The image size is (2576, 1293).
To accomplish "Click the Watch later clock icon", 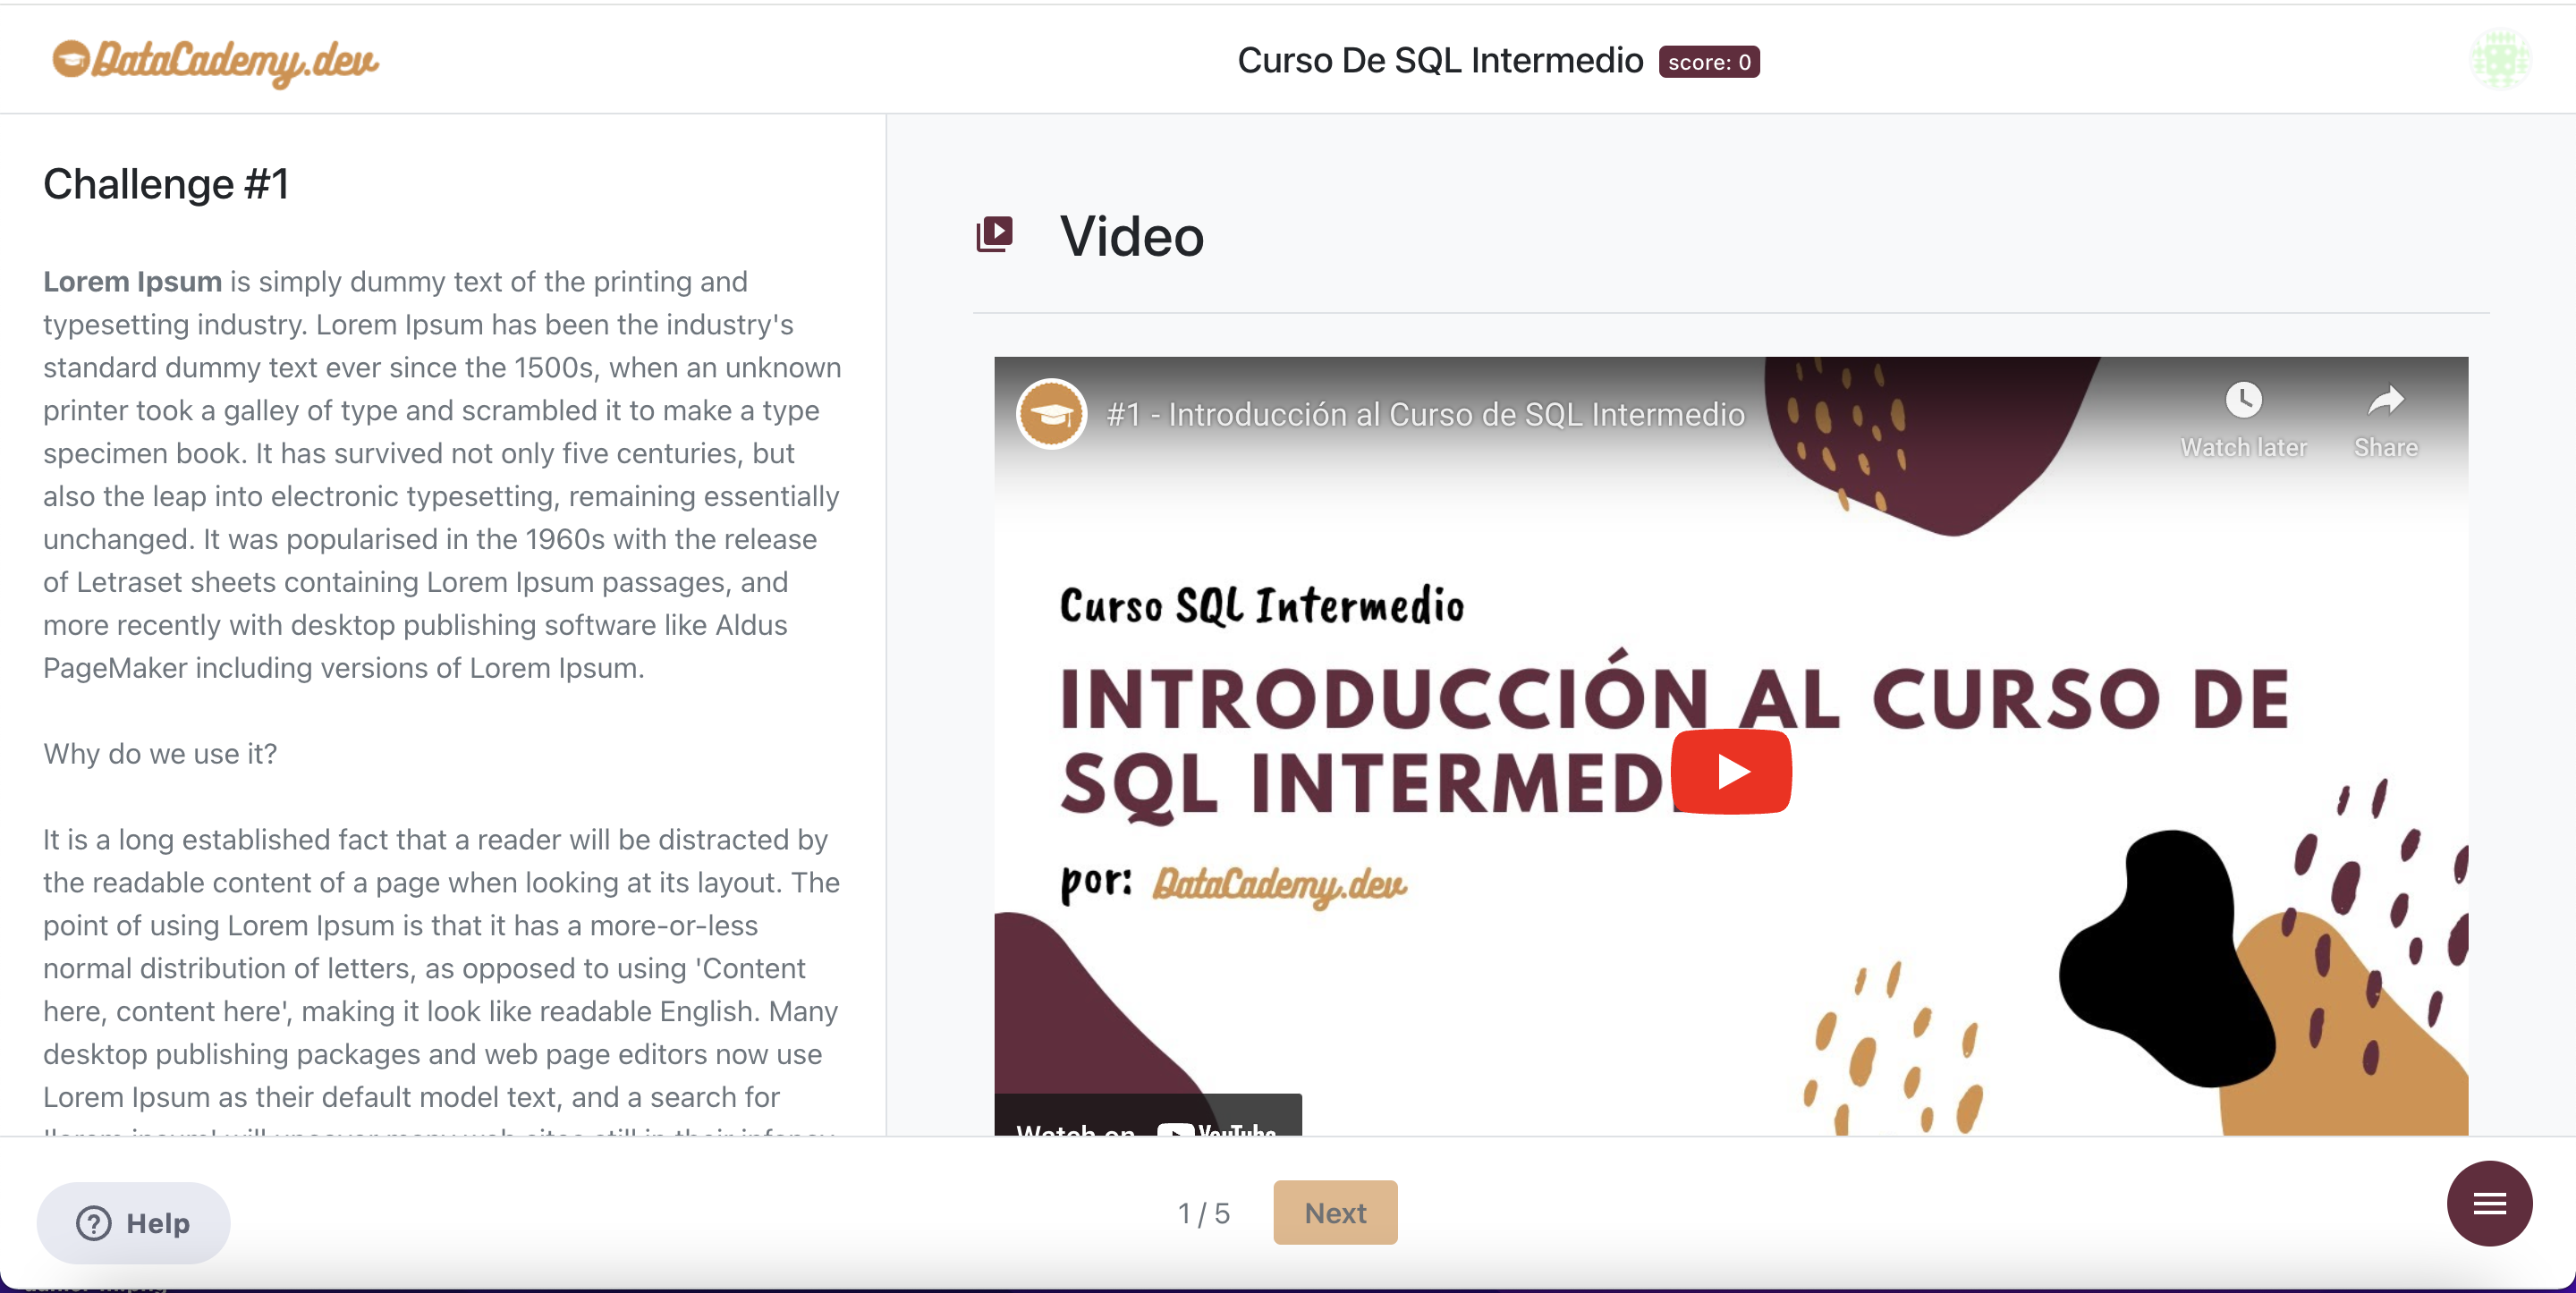I will click(2243, 401).
